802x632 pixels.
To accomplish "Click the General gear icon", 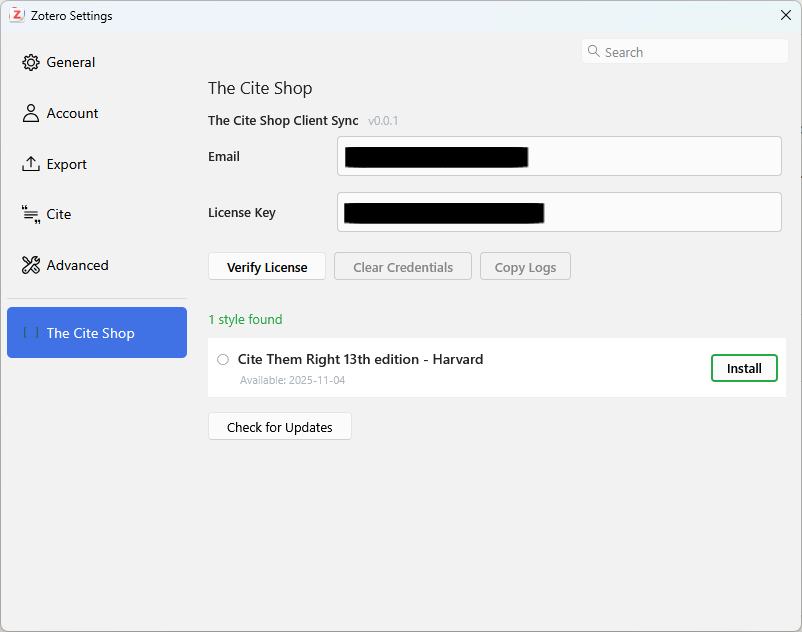I will [x=31, y=62].
